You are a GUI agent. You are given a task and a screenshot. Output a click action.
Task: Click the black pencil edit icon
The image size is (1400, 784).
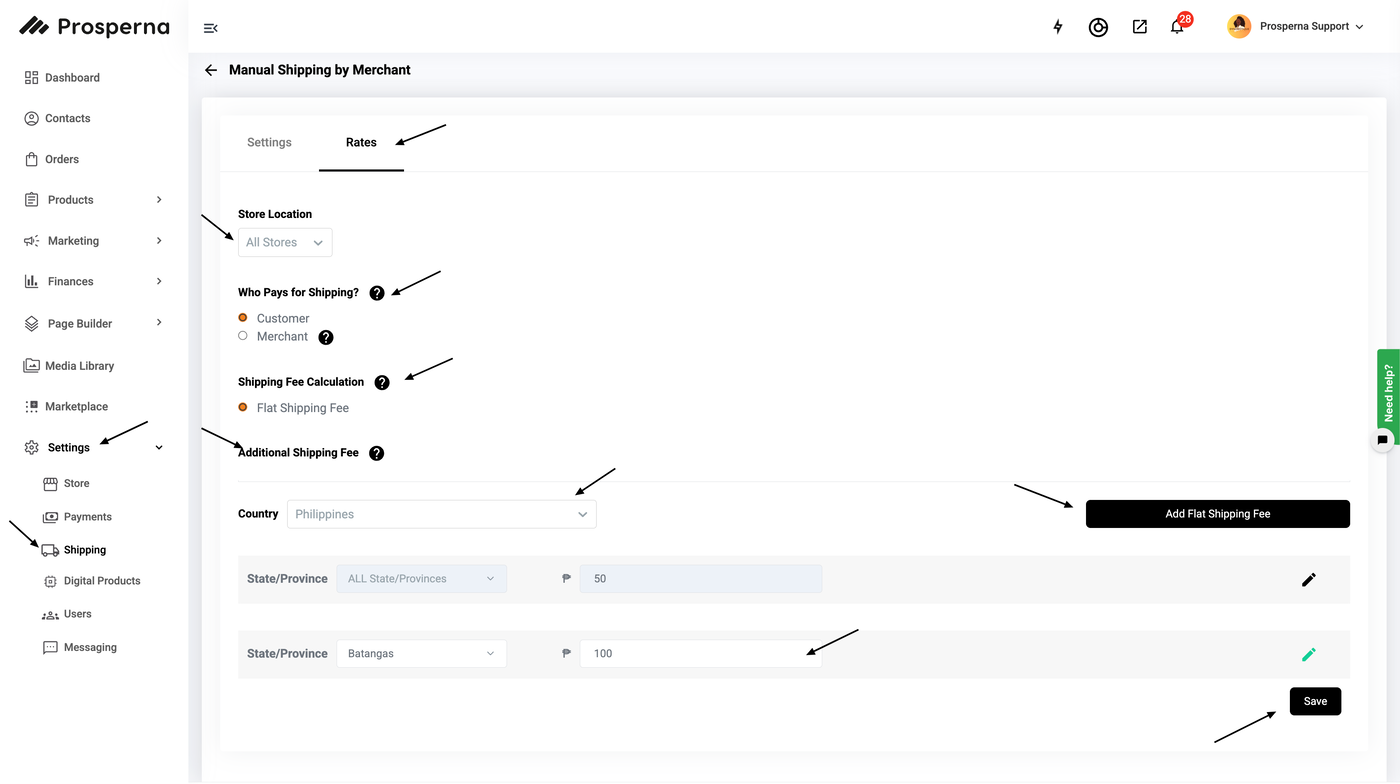pos(1308,579)
